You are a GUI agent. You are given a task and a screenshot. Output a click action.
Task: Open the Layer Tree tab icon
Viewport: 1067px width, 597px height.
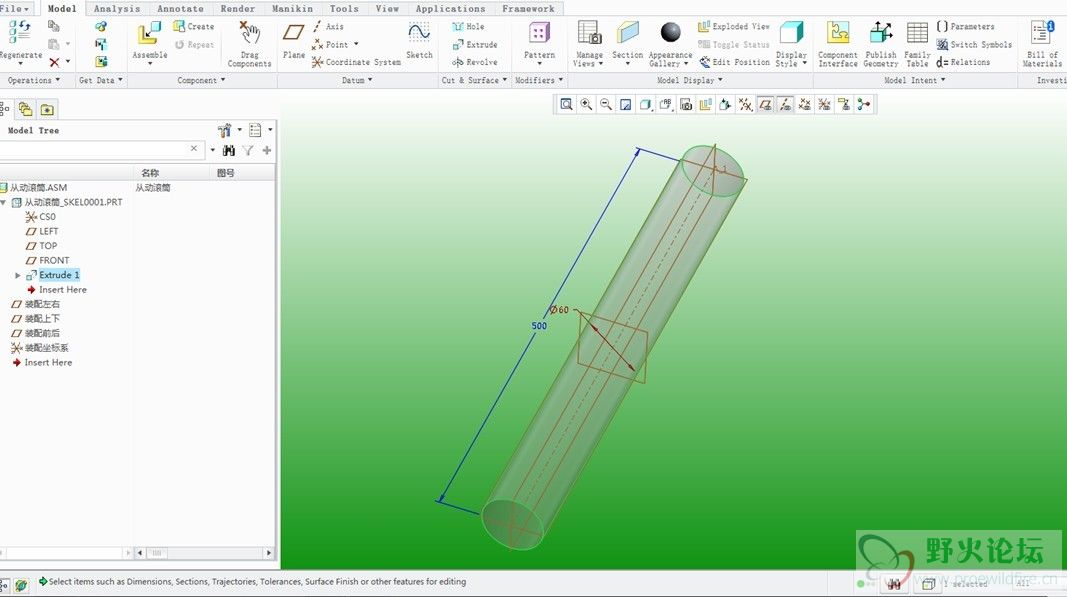(x=25, y=109)
